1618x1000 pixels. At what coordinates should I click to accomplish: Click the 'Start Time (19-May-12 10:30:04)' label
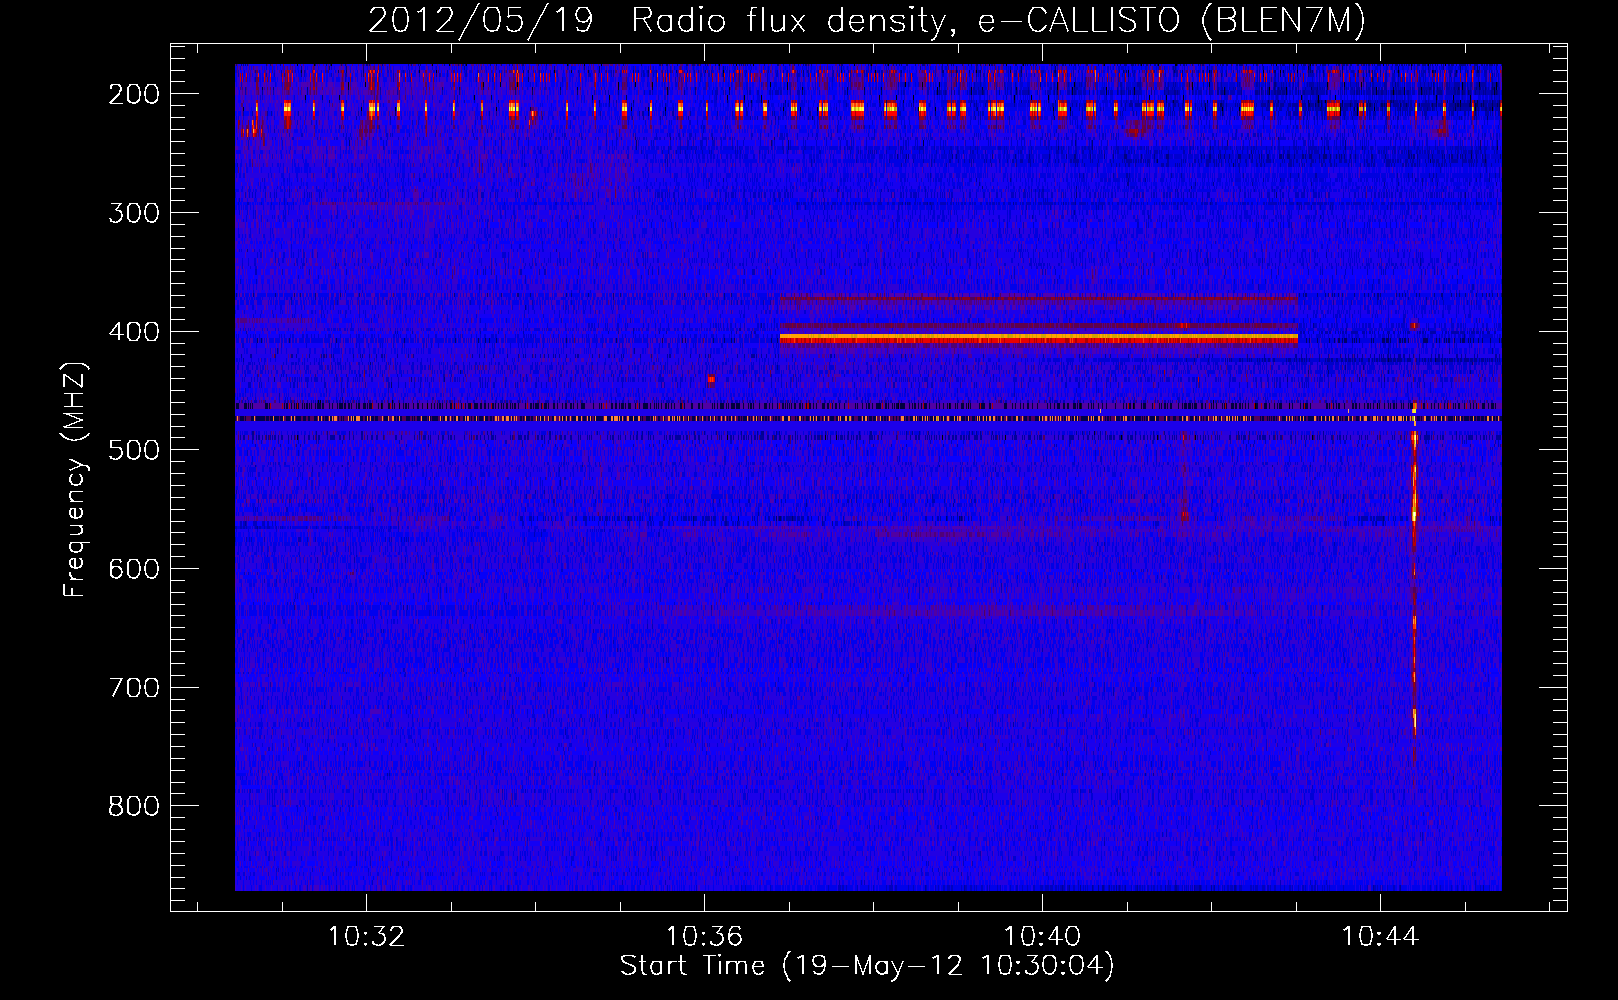click(x=867, y=966)
